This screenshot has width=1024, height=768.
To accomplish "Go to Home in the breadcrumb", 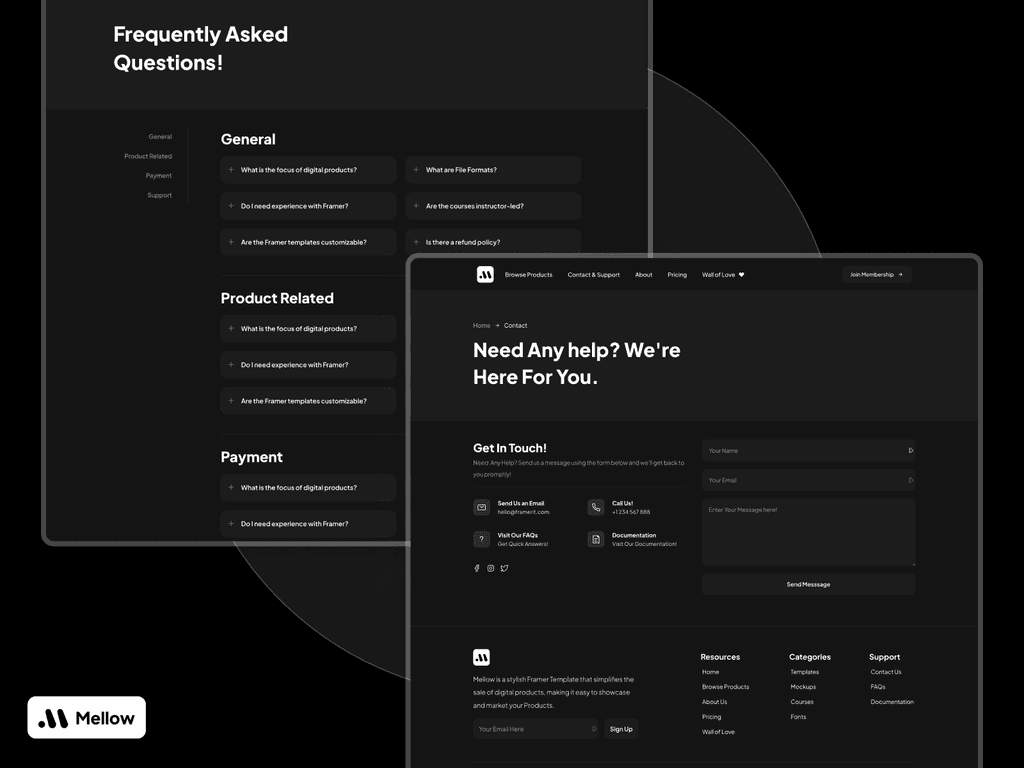I will point(481,325).
